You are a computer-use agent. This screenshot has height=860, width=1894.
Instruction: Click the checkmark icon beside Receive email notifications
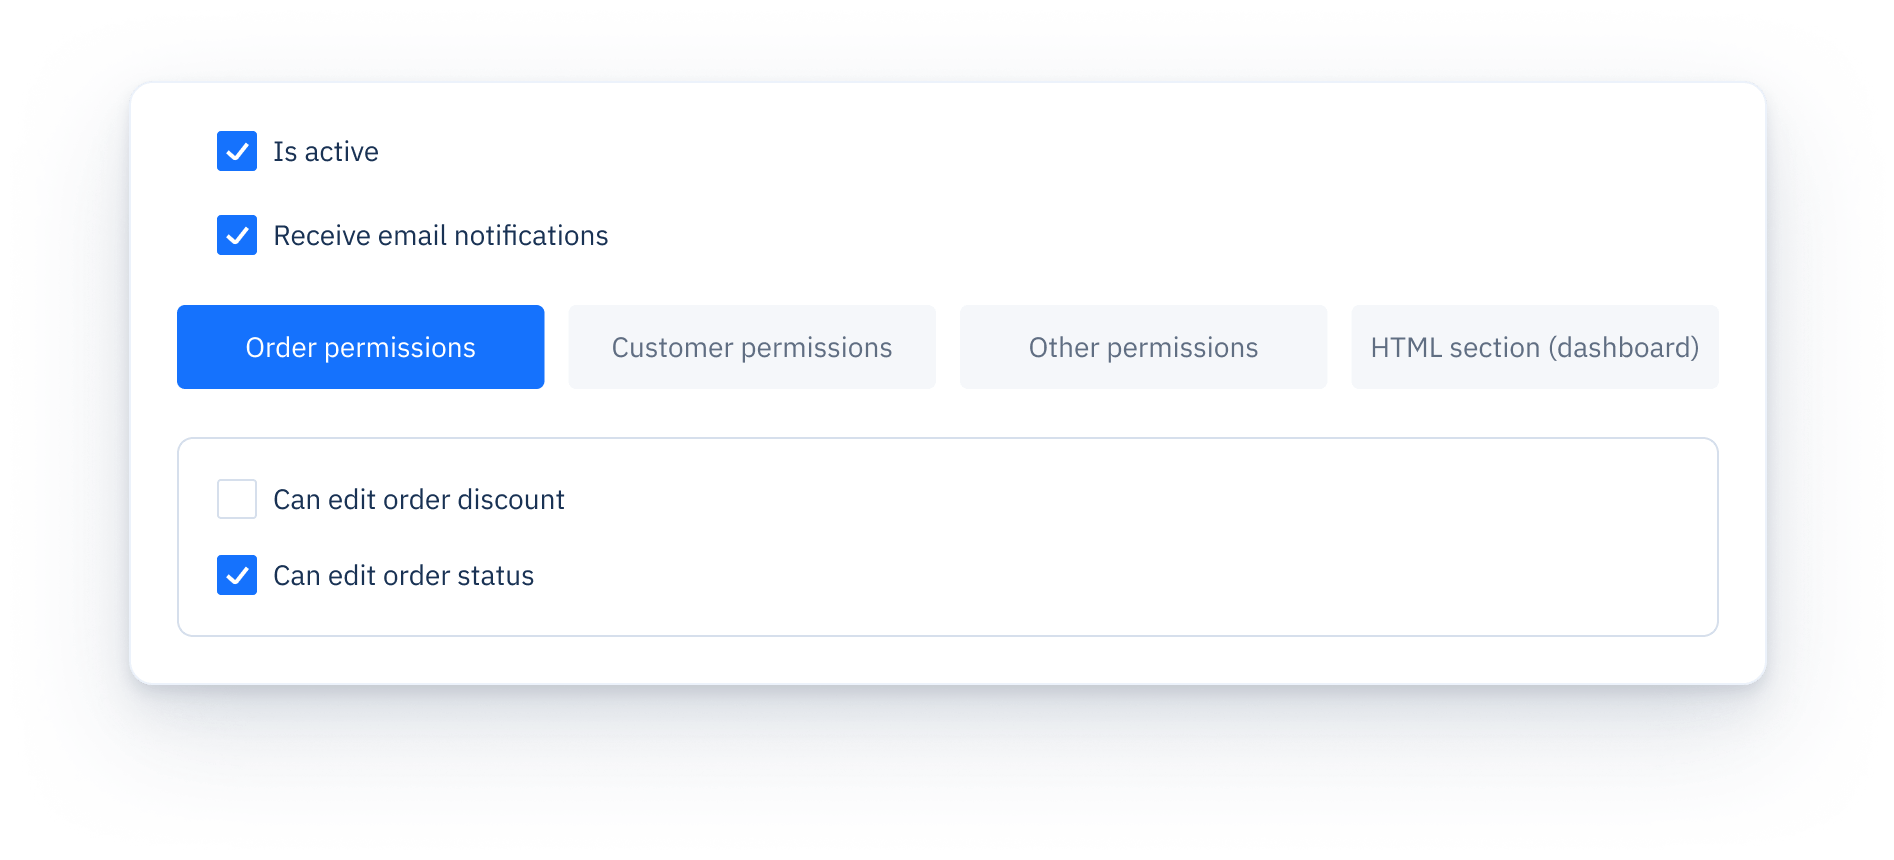click(x=237, y=235)
